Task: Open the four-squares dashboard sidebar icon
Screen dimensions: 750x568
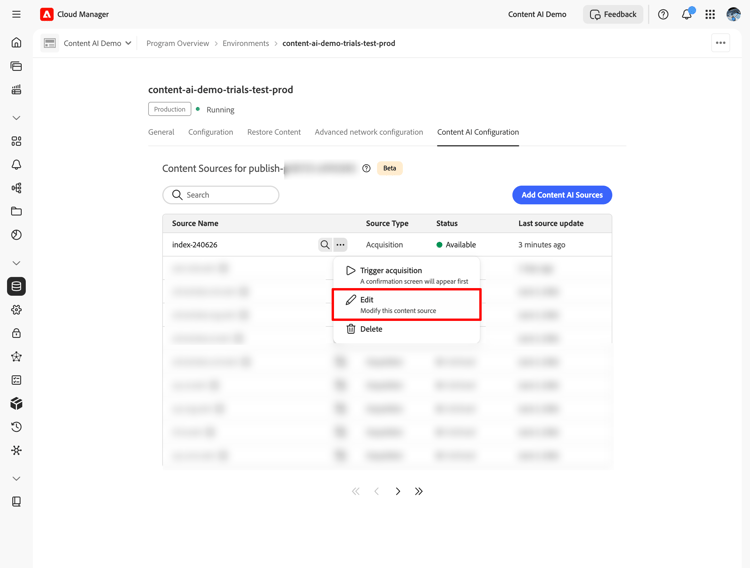Action: [x=16, y=141]
